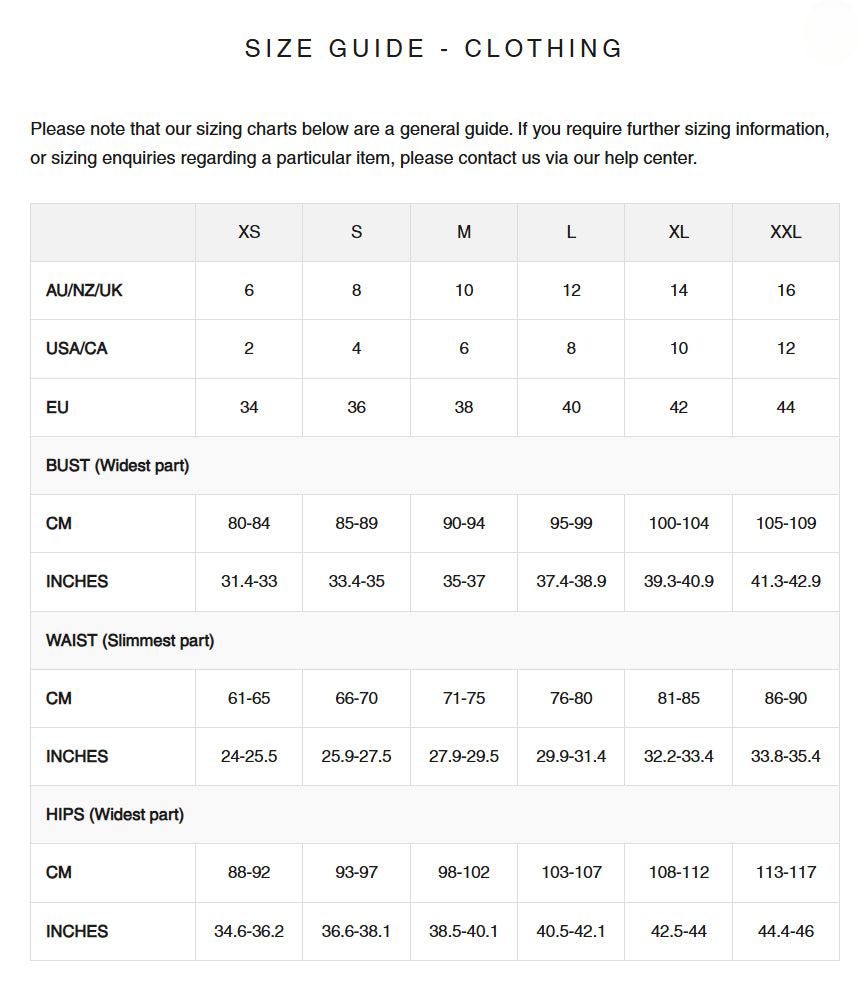This screenshot has width=864, height=987.
Task: Select hips CM cell 113-117 for XXL
Action: (786, 872)
